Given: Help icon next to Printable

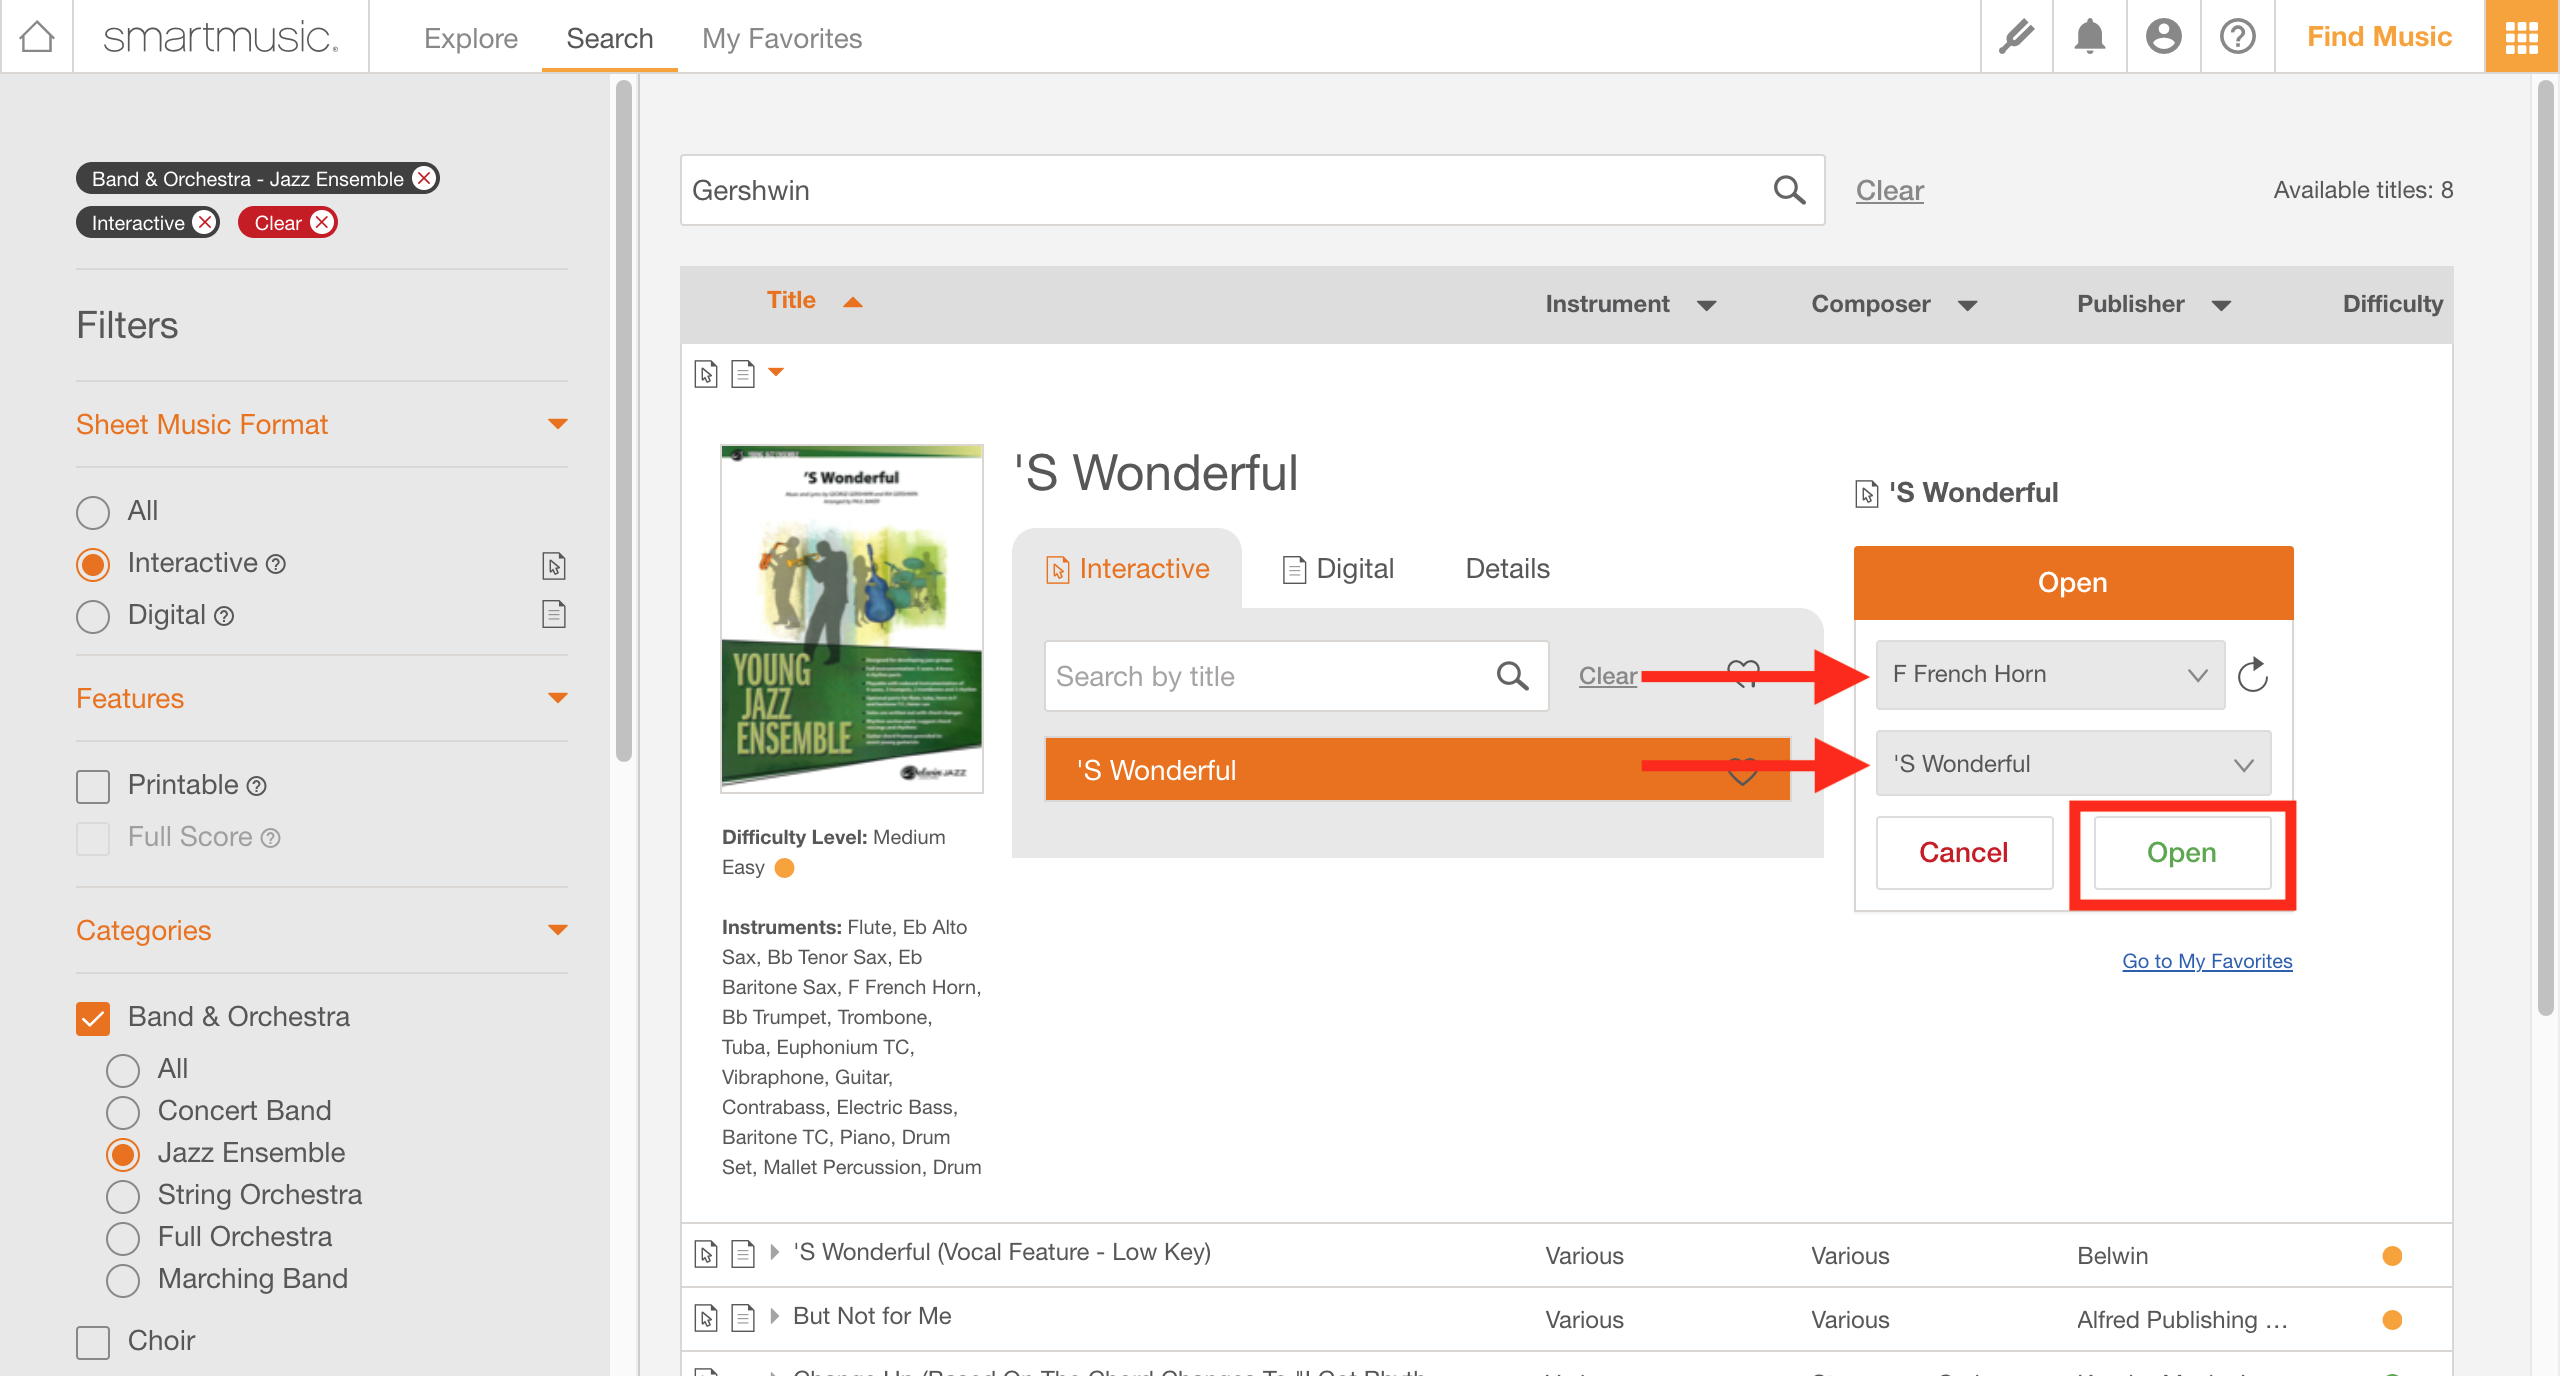Looking at the screenshot, I should [256, 787].
